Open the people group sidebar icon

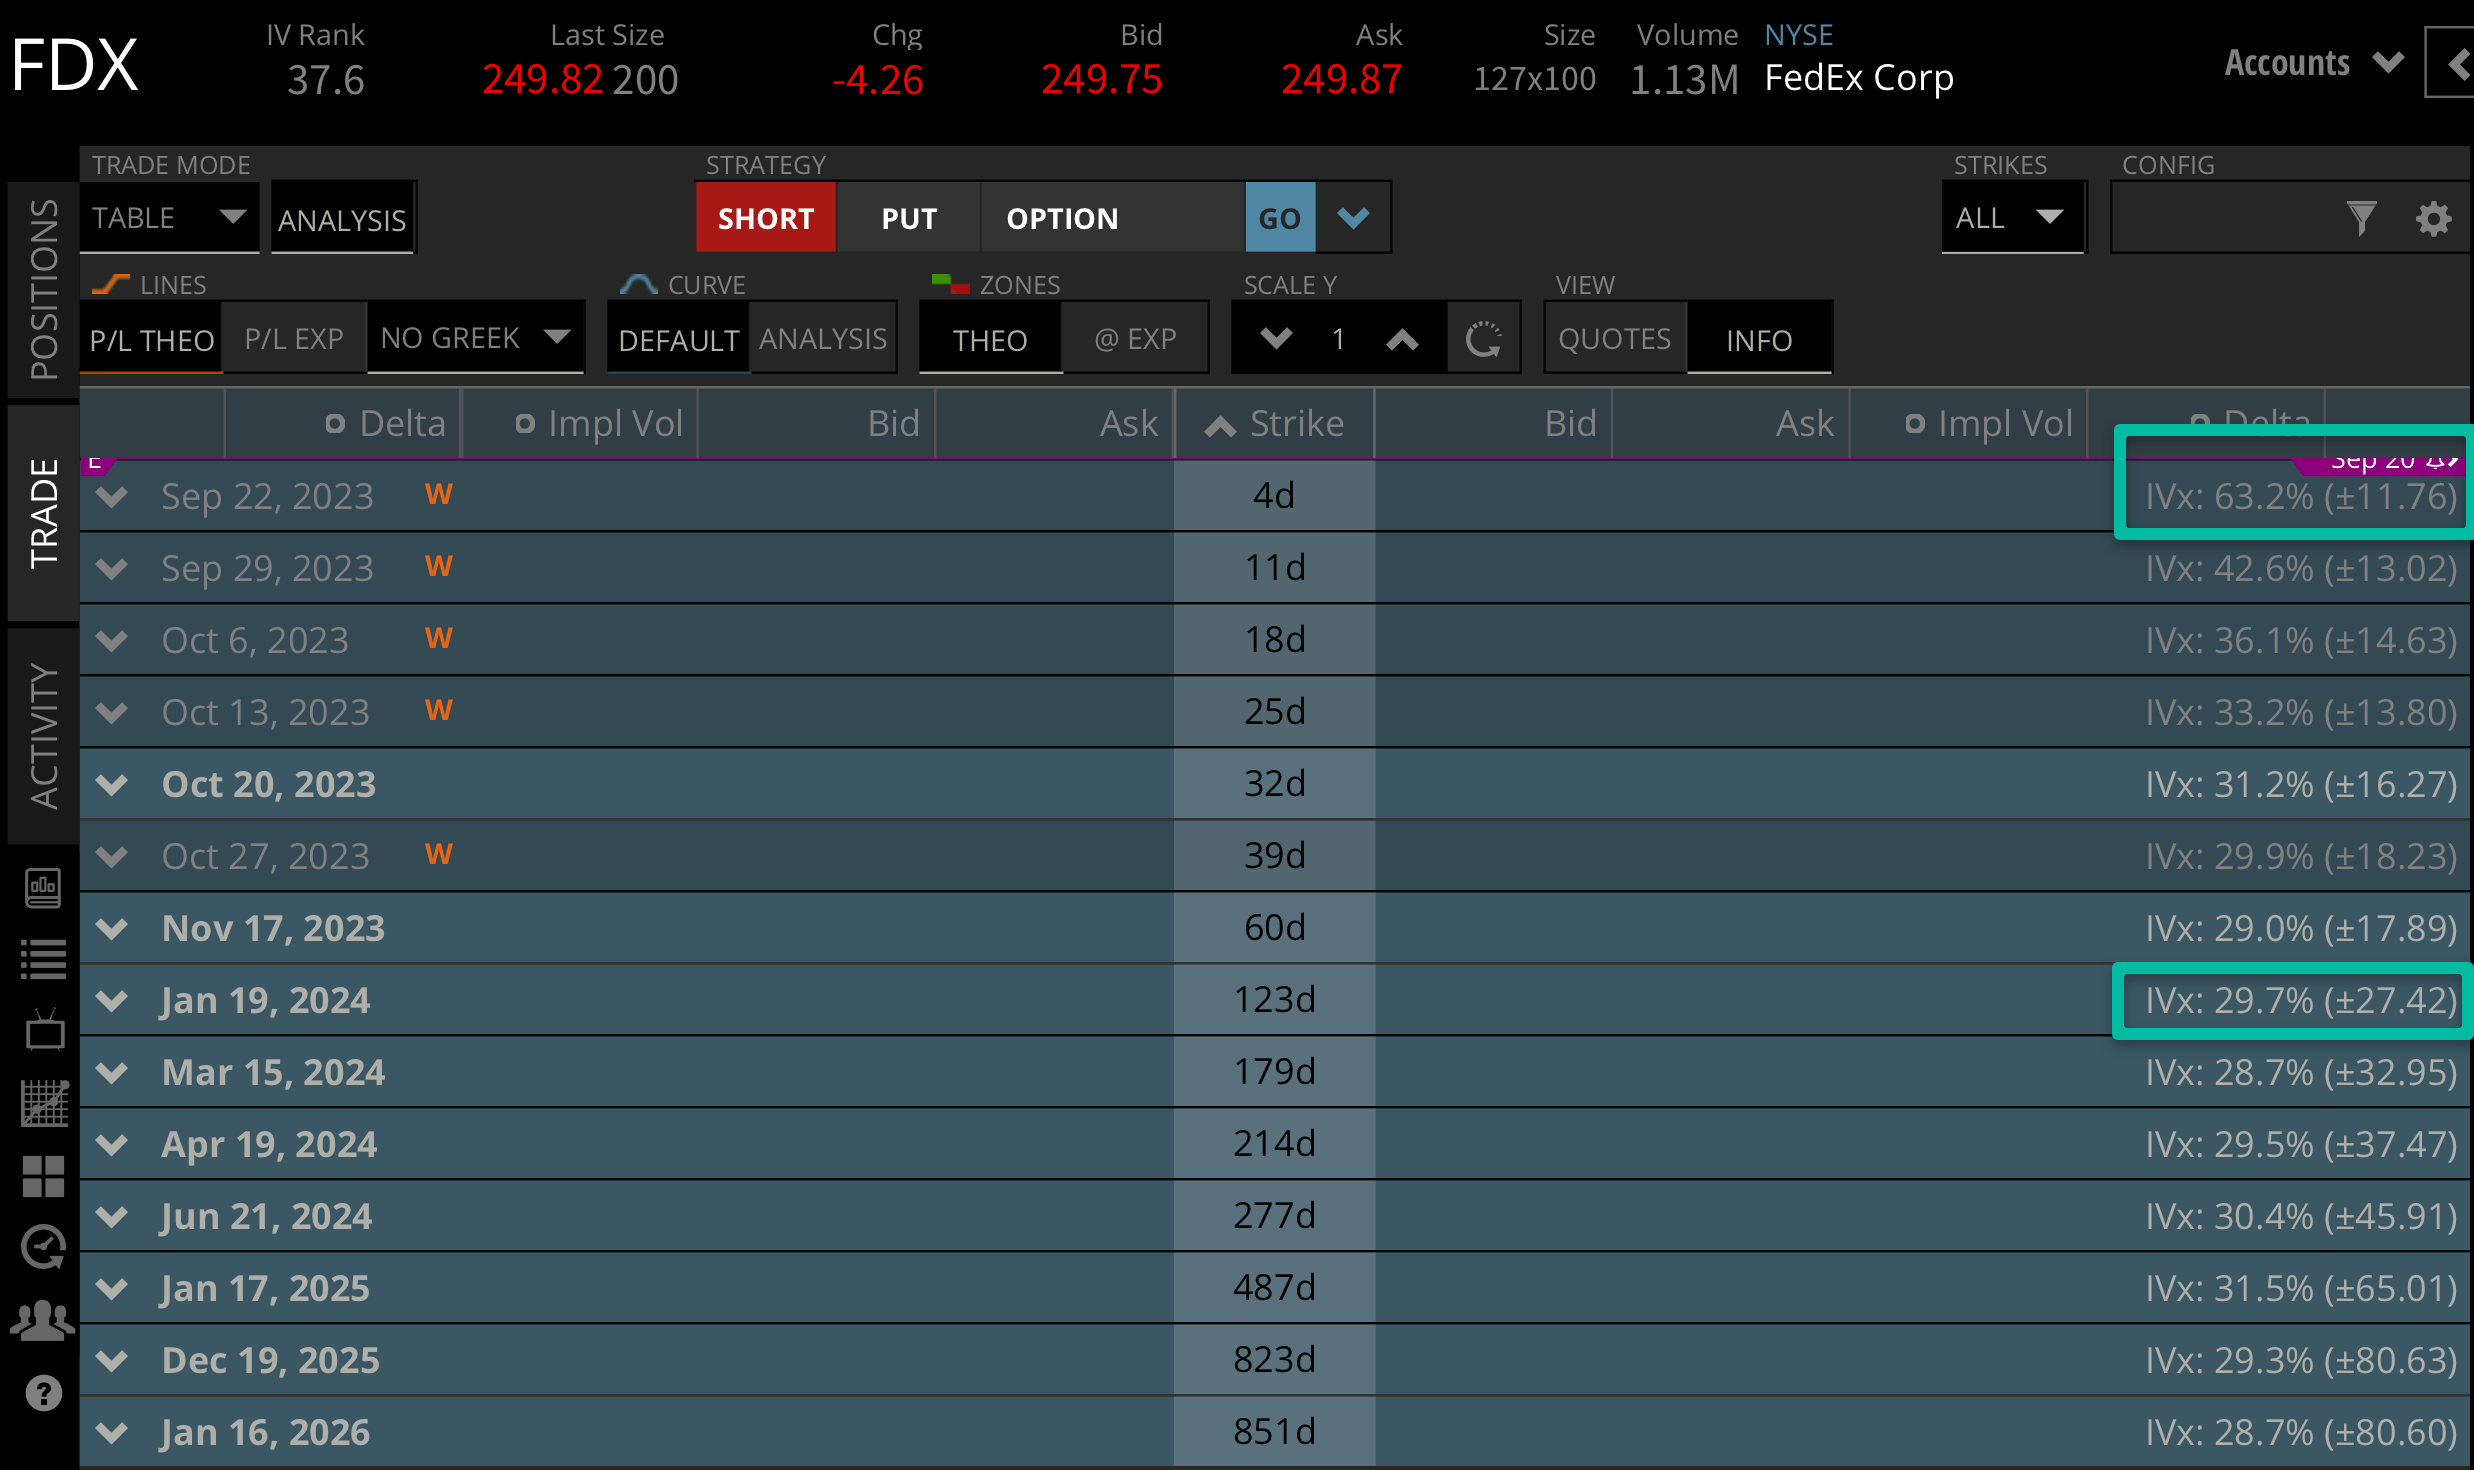pos(43,1321)
